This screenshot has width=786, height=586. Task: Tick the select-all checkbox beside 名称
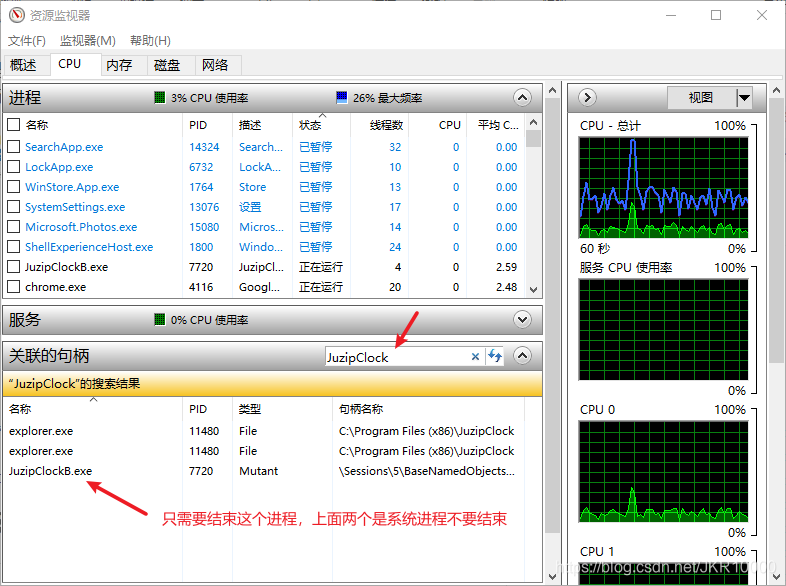point(14,124)
